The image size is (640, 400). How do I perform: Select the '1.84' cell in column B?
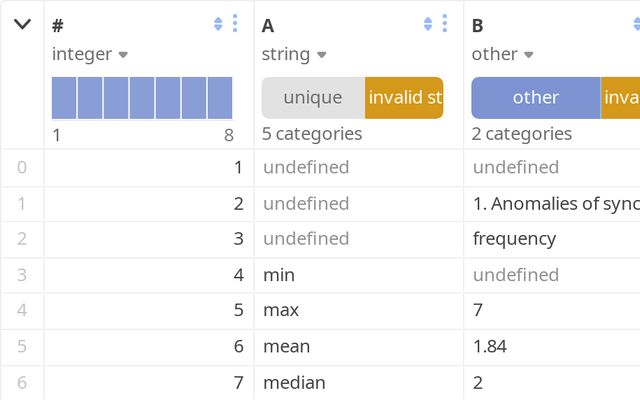click(490, 346)
